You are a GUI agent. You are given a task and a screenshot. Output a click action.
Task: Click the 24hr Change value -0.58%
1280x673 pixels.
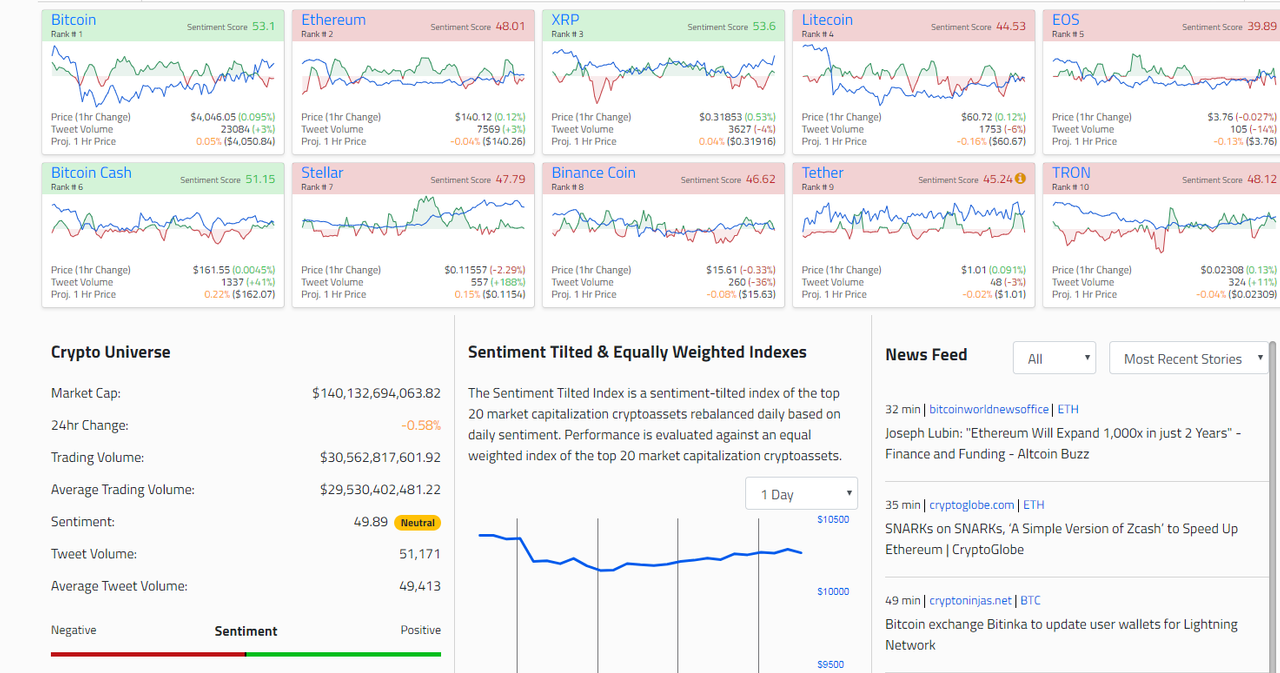421,425
